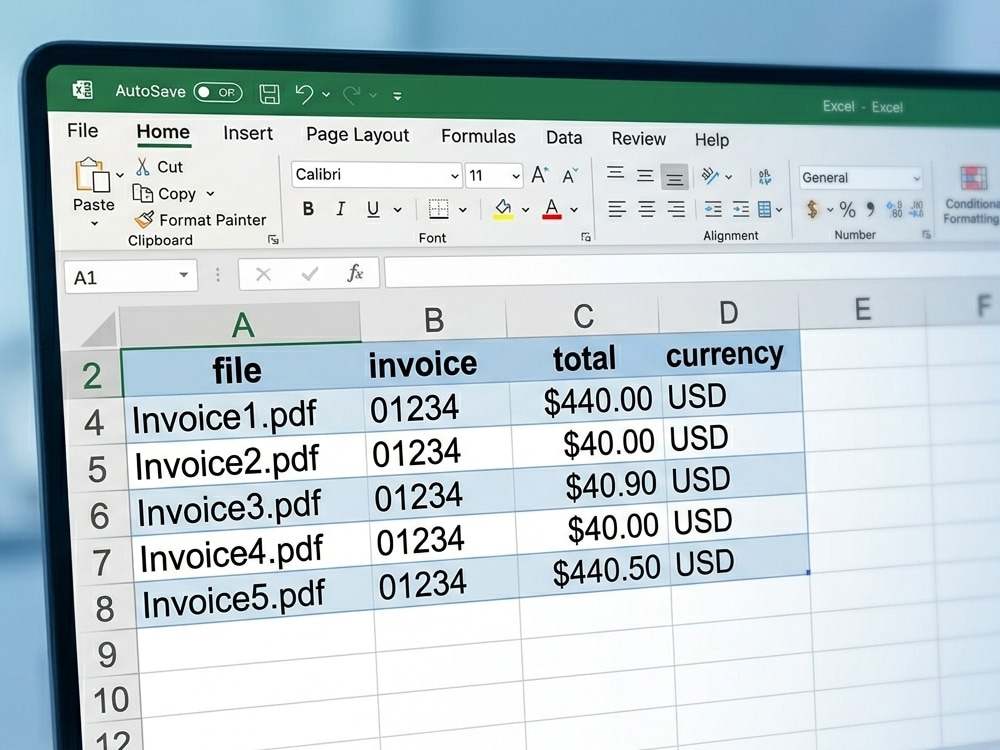Click the Cut button
Screen dimensions: 1000x750
pyautogui.click(x=159, y=167)
